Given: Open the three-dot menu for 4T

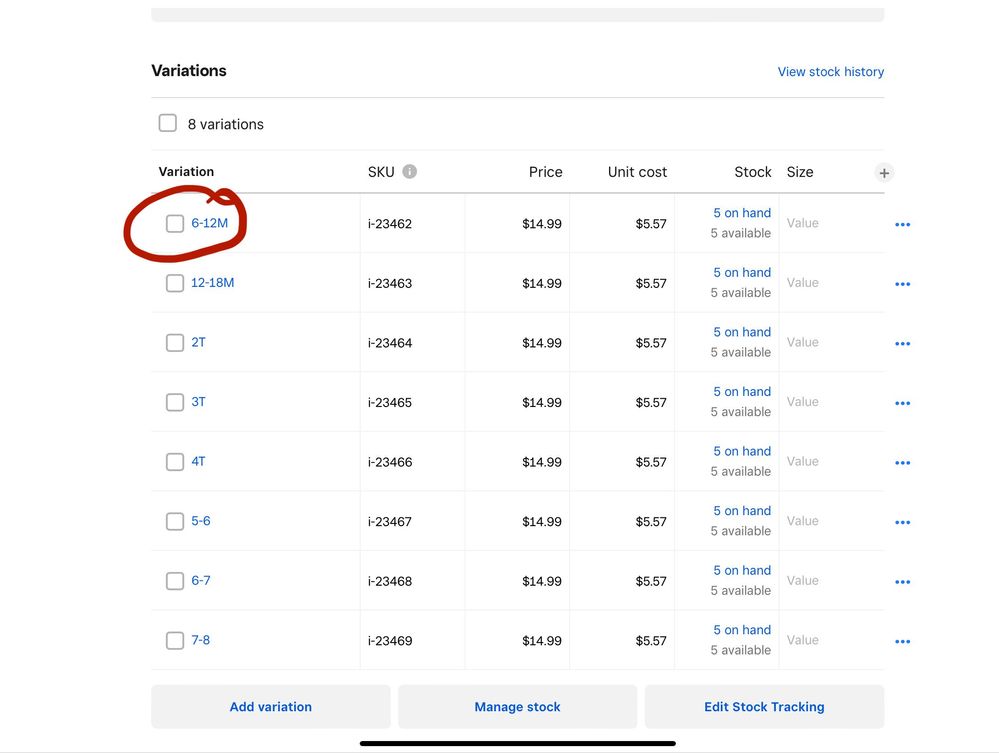Looking at the screenshot, I should [x=902, y=463].
